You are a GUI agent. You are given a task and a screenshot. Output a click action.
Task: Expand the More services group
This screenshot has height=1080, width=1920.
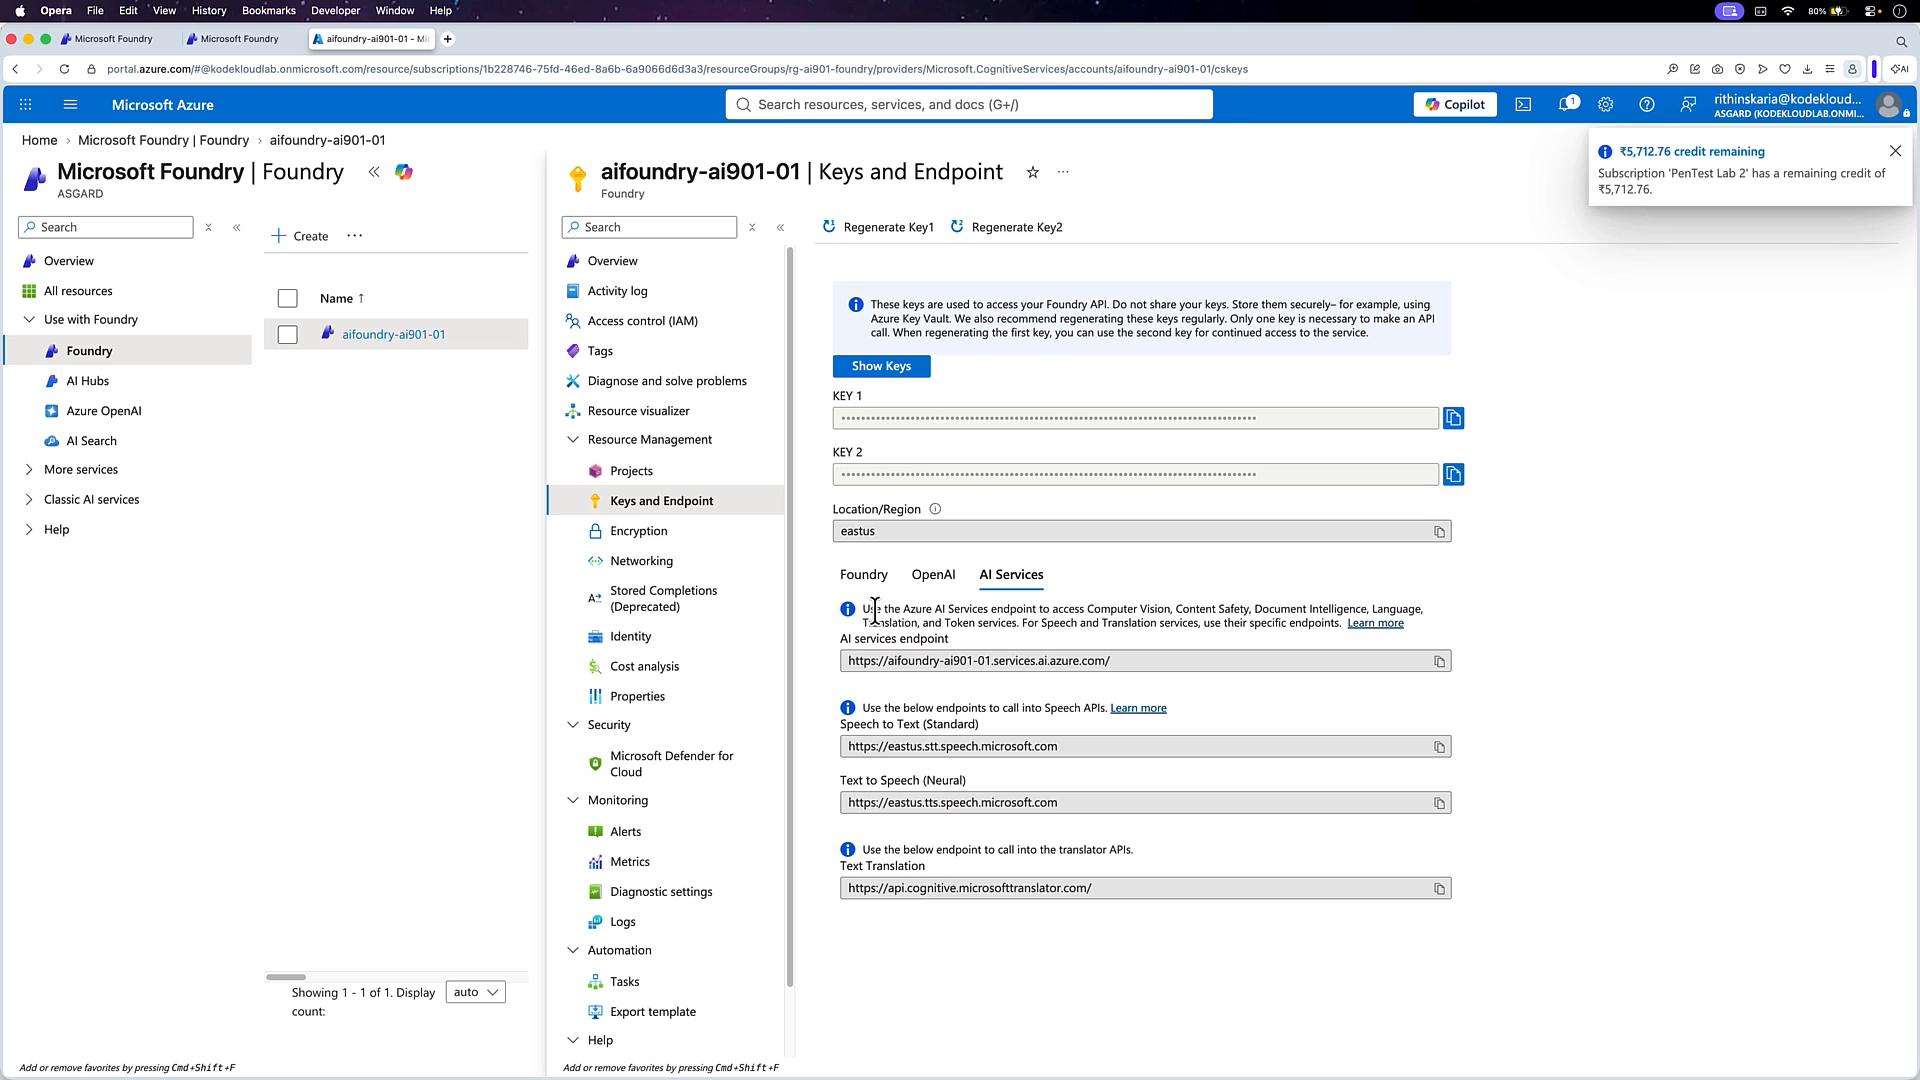point(28,470)
